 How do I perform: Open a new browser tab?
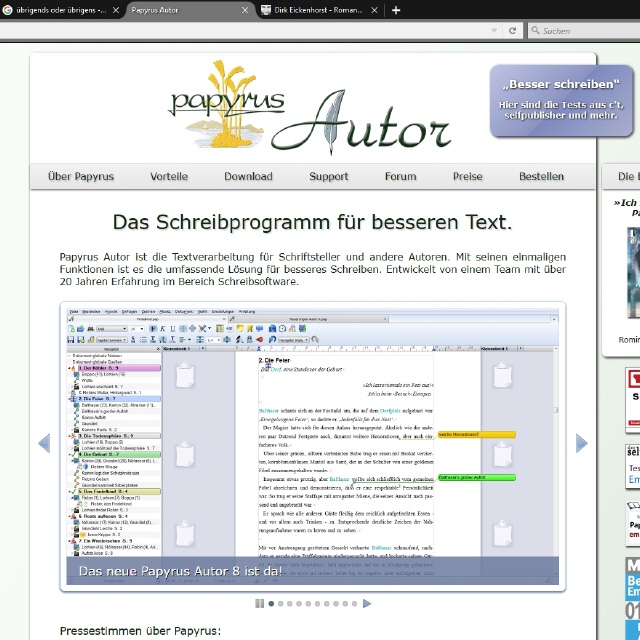[x=396, y=10]
